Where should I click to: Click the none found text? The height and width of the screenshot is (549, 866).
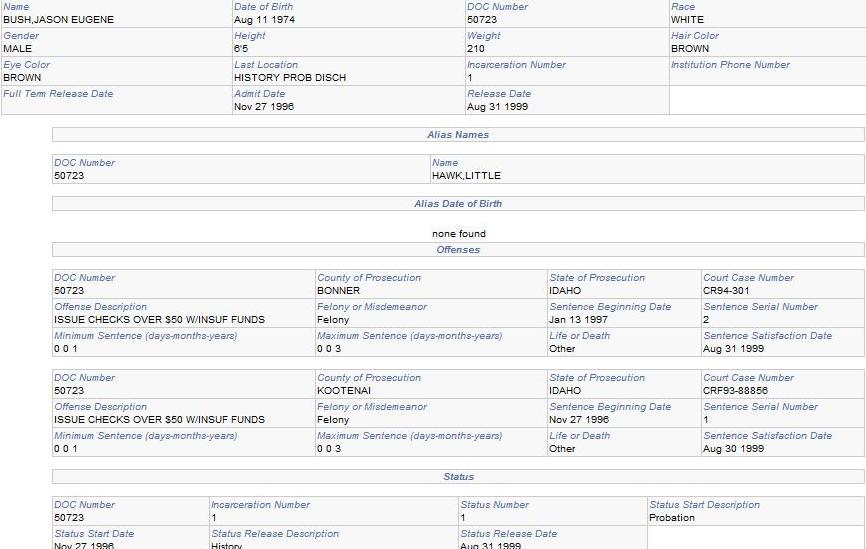pyautogui.click(x=458, y=234)
